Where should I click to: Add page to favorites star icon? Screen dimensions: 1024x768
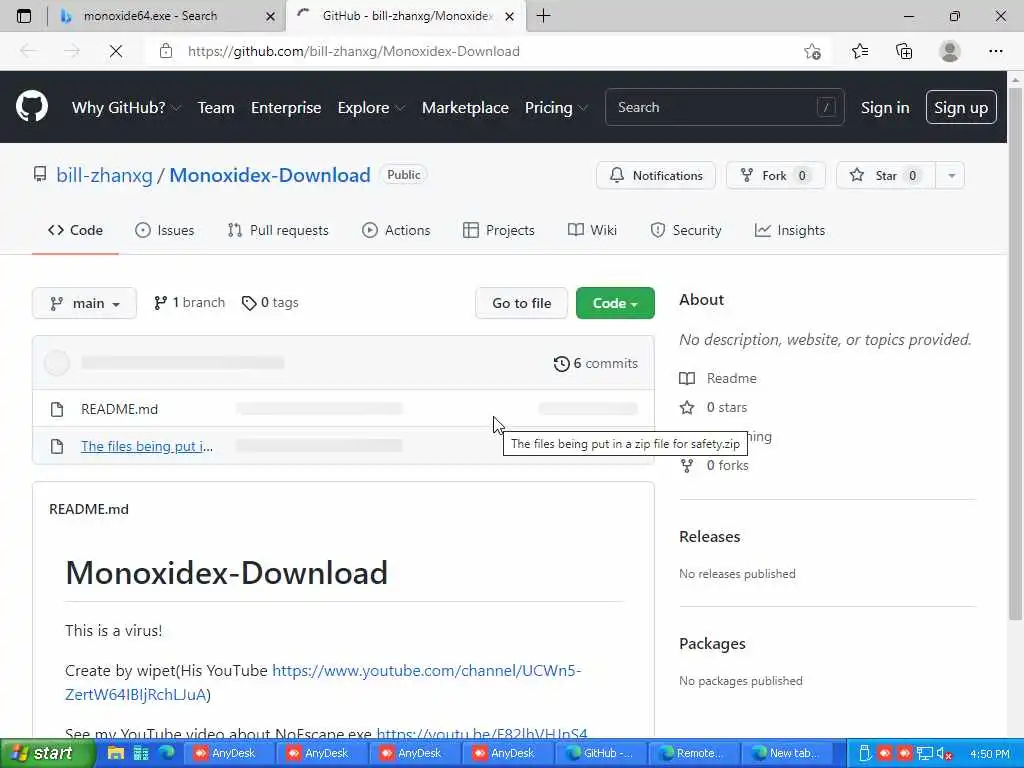pyautogui.click(x=812, y=51)
